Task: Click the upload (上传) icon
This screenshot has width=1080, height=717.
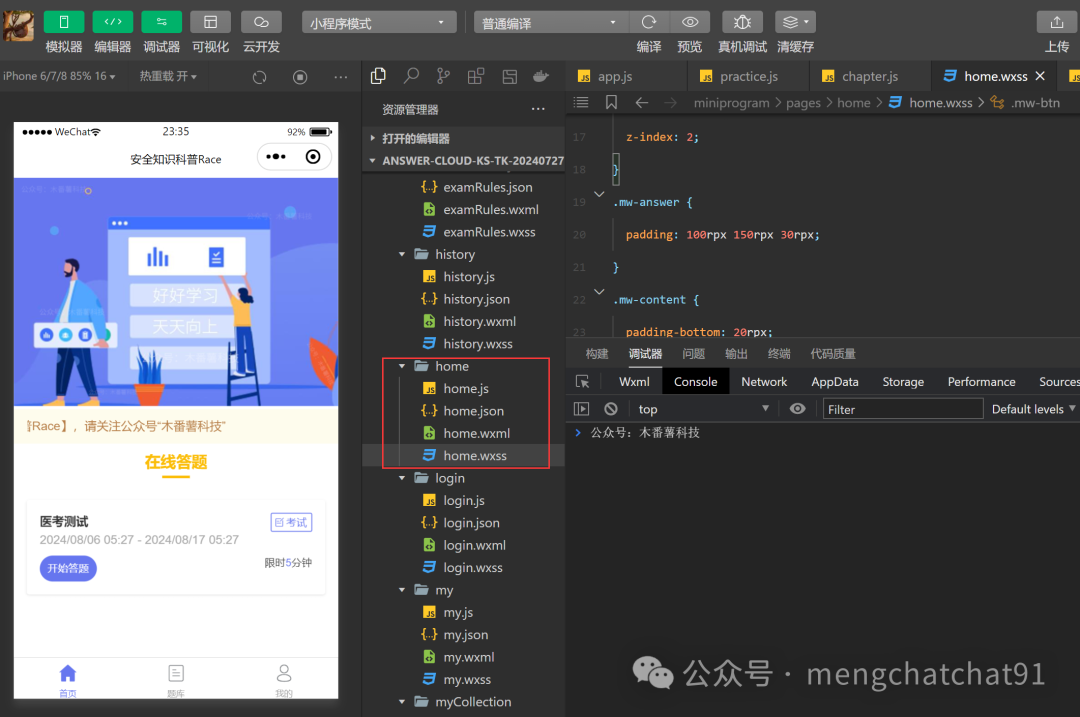Action: (x=1057, y=22)
